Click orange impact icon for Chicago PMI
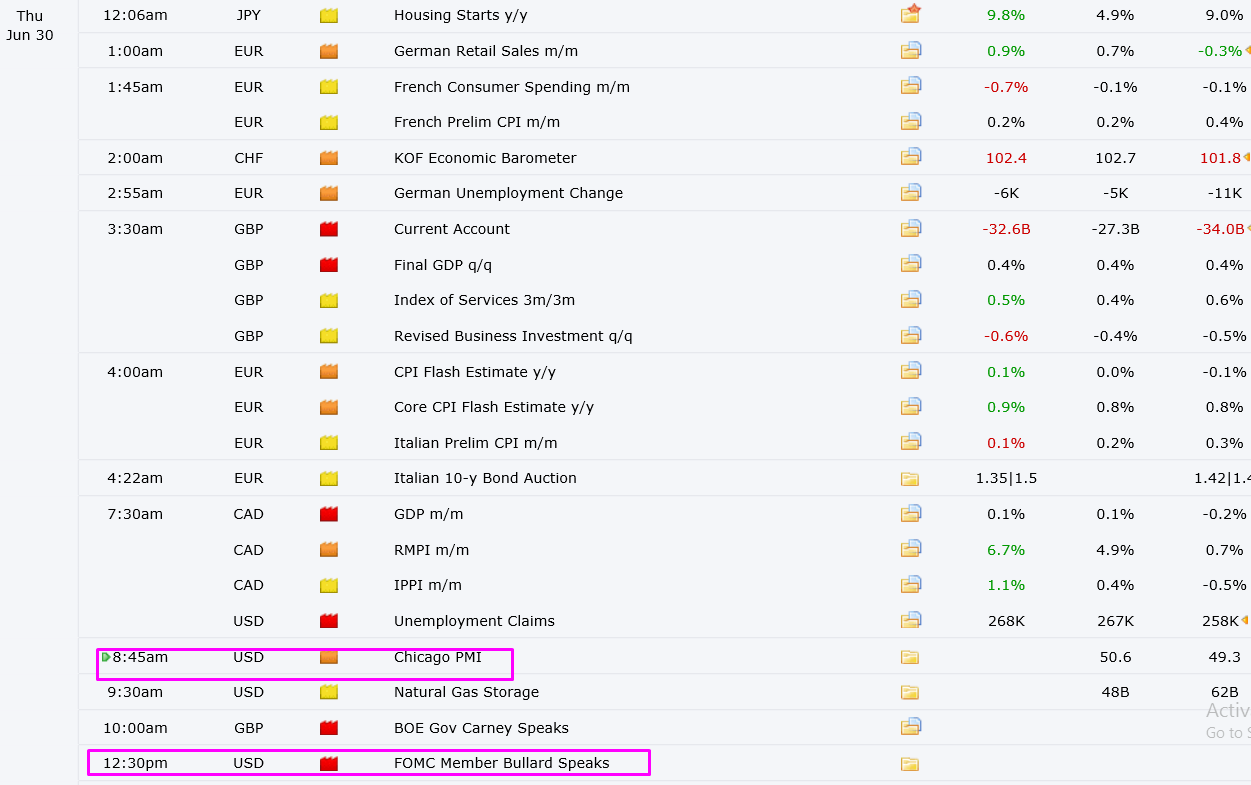 (x=329, y=657)
